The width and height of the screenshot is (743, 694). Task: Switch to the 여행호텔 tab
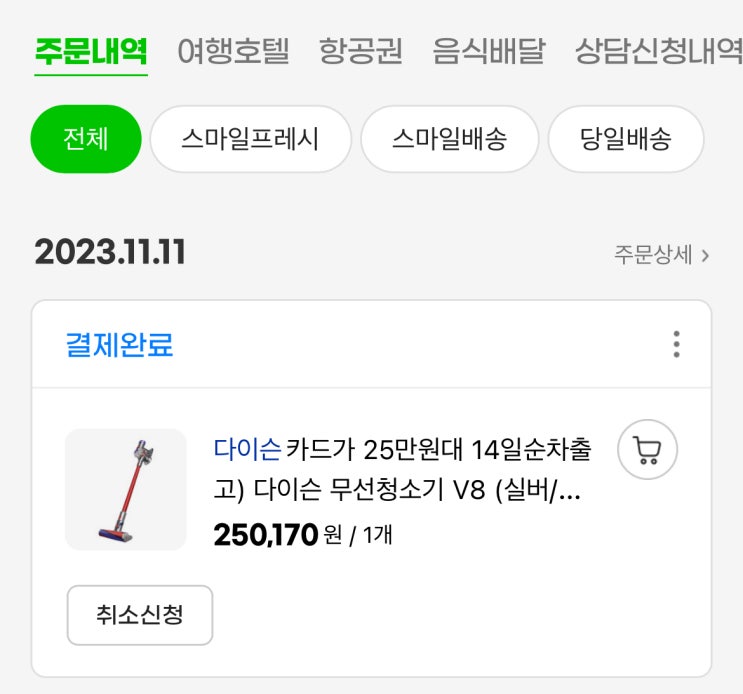tap(233, 52)
